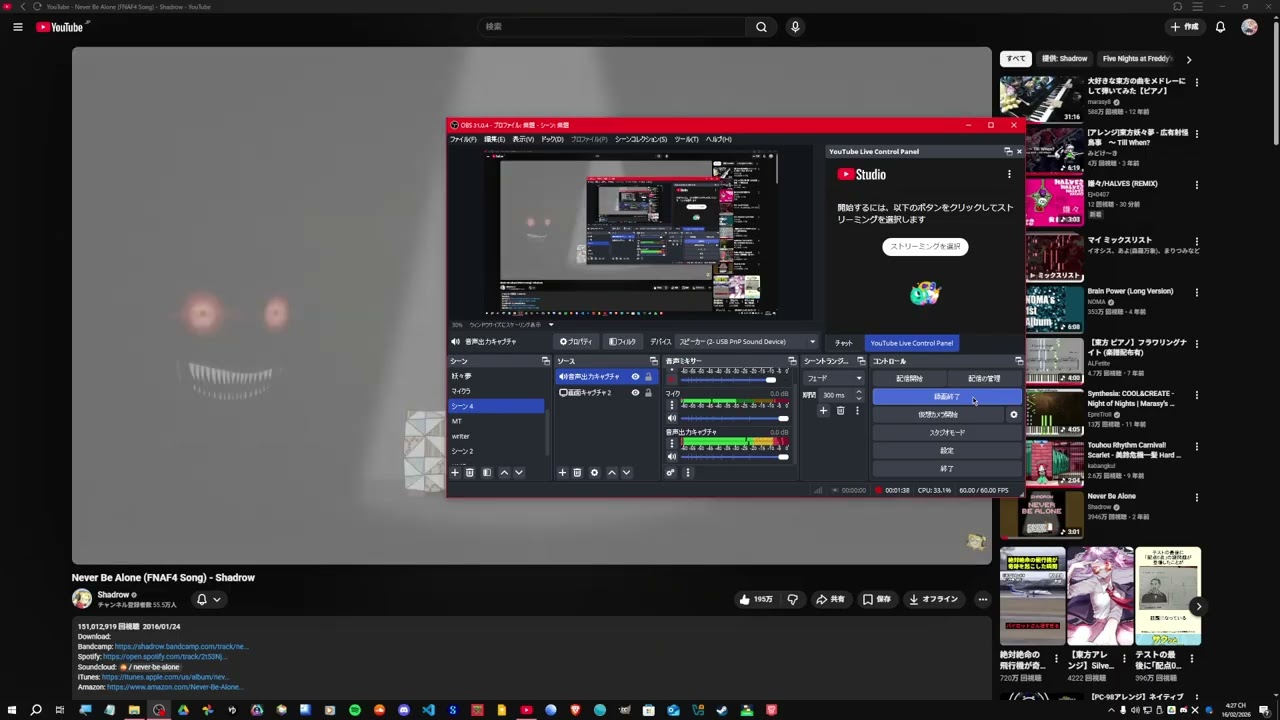The width and height of the screenshot is (1280, 720).
Task: Open the 編集(E) menu in OBS
Action: [494, 139]
